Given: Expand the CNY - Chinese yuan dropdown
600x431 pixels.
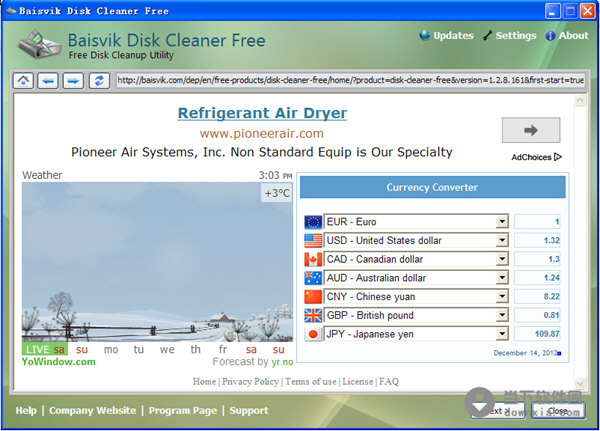Looking at the screenshot, I should pyautogui.click(x=502, y=296).
